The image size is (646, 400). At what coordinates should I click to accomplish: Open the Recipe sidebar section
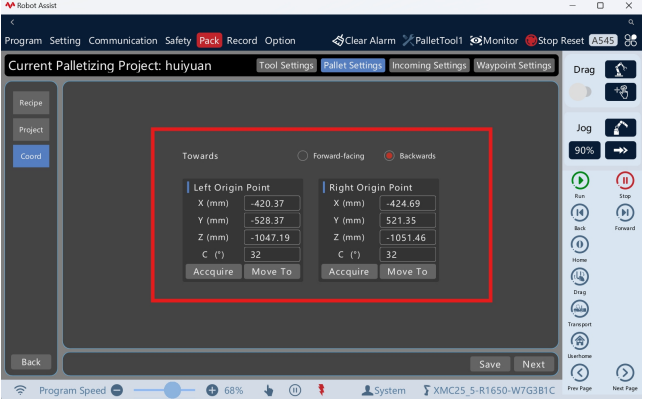(x=31, y=103)
